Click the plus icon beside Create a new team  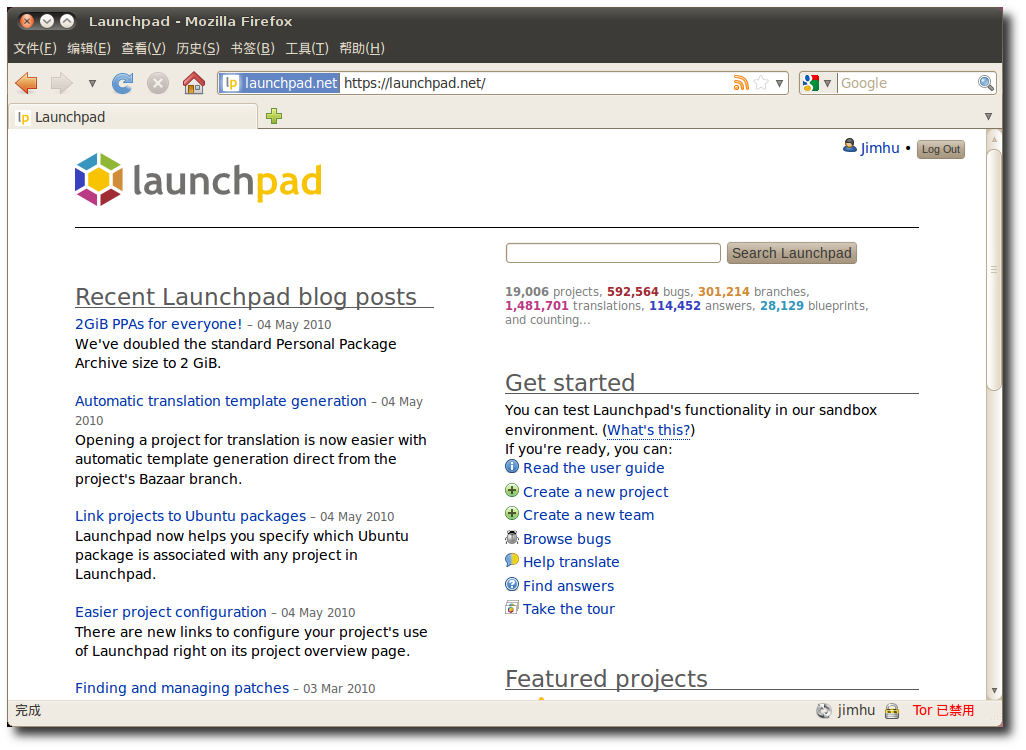[x=512, y=514]
